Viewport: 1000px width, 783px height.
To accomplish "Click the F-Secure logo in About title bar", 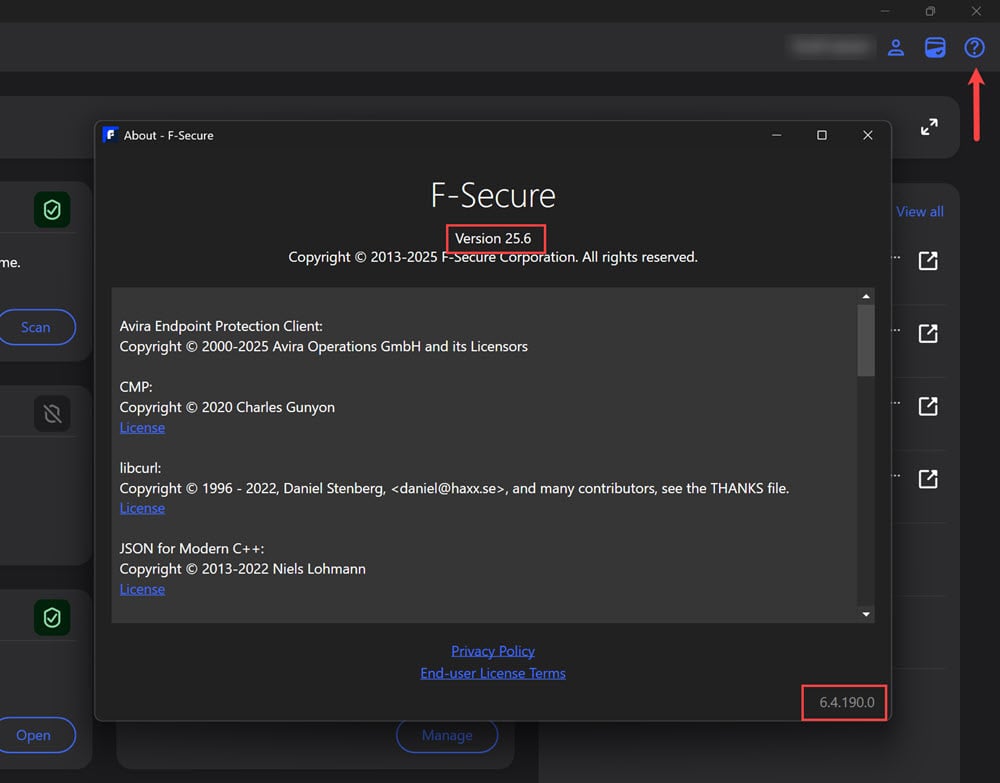I will point(110,135).
